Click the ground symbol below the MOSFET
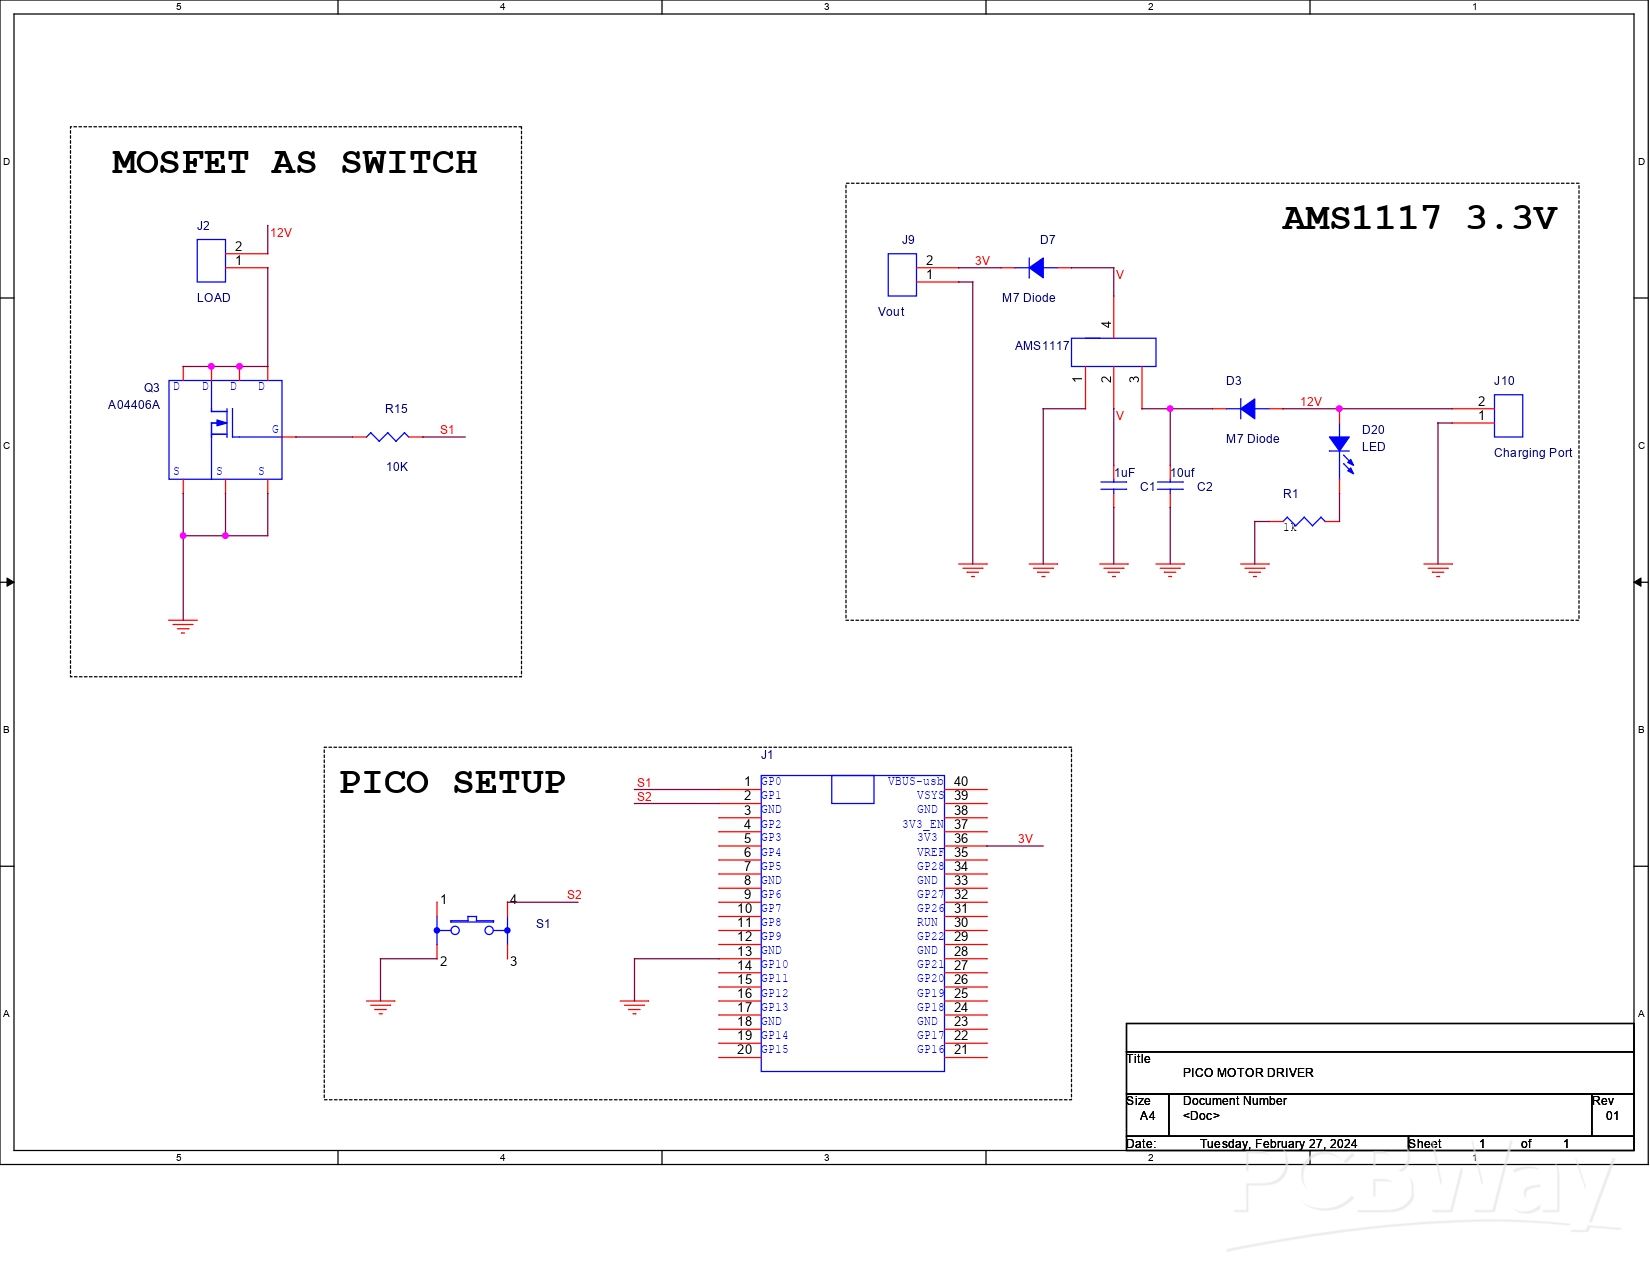The width and height of the screenshot is (1650, 1275). pos(183,625)
